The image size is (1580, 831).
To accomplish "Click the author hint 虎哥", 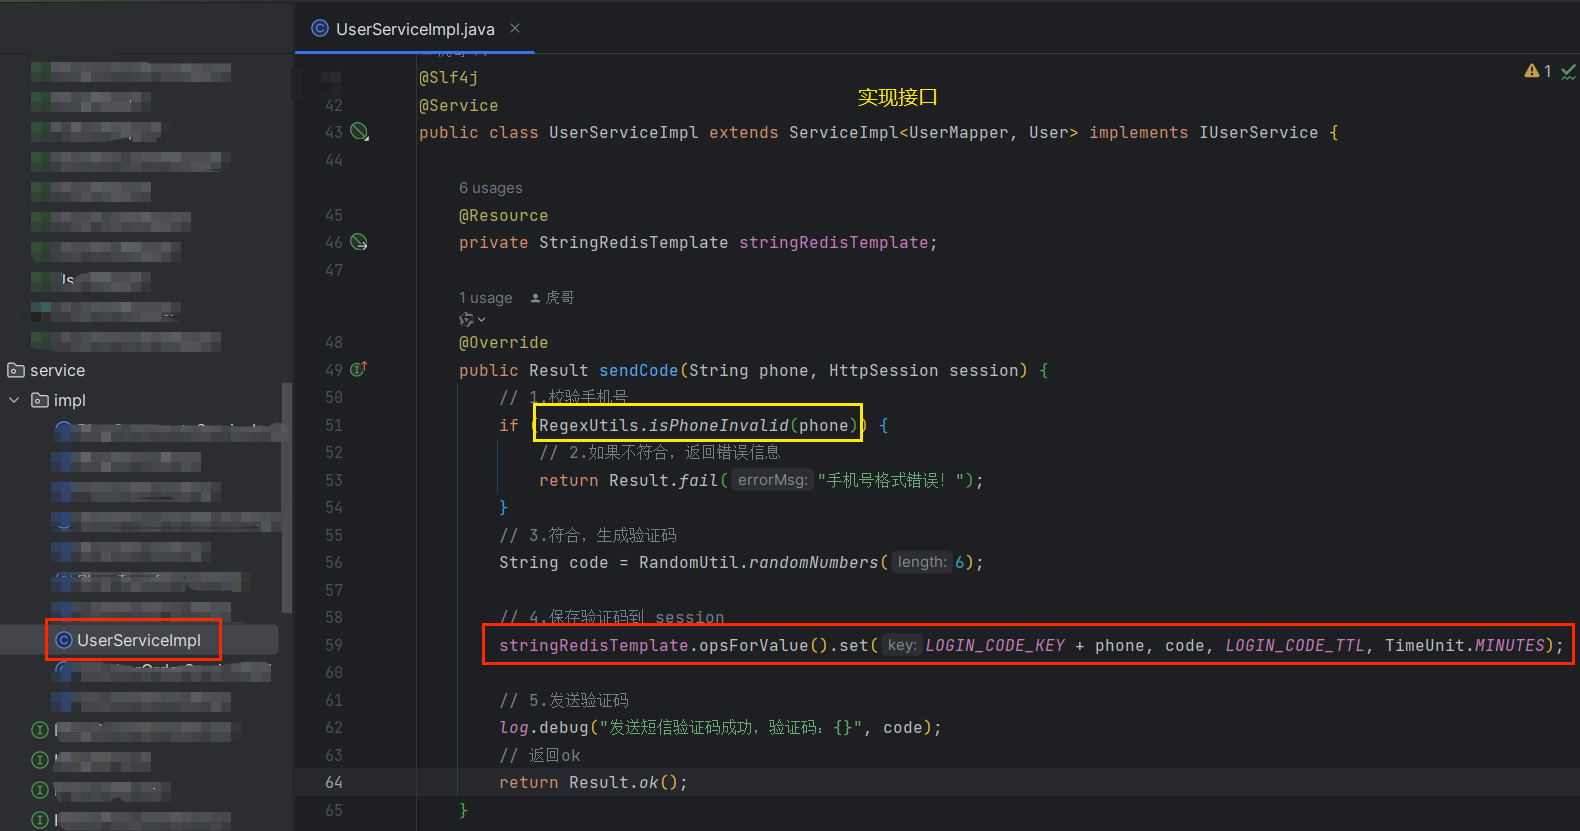I will (560, 298).
